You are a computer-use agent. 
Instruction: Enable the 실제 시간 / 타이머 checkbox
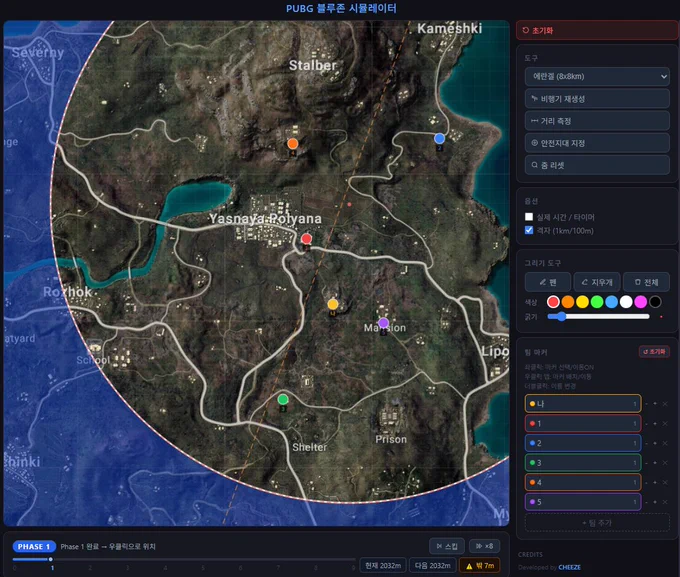pyautogui.click(x=529, y=216)
